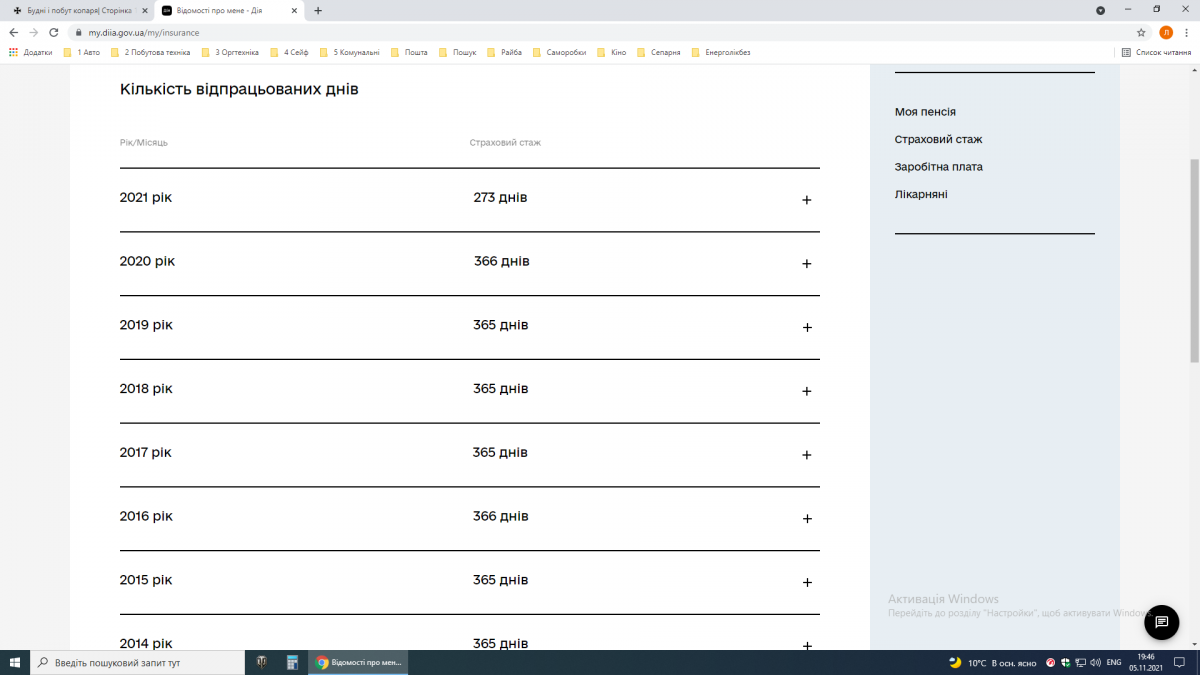The image size is (1200, 675).
Task: Open Додатки apps shortcut
Action: point(30,52)
